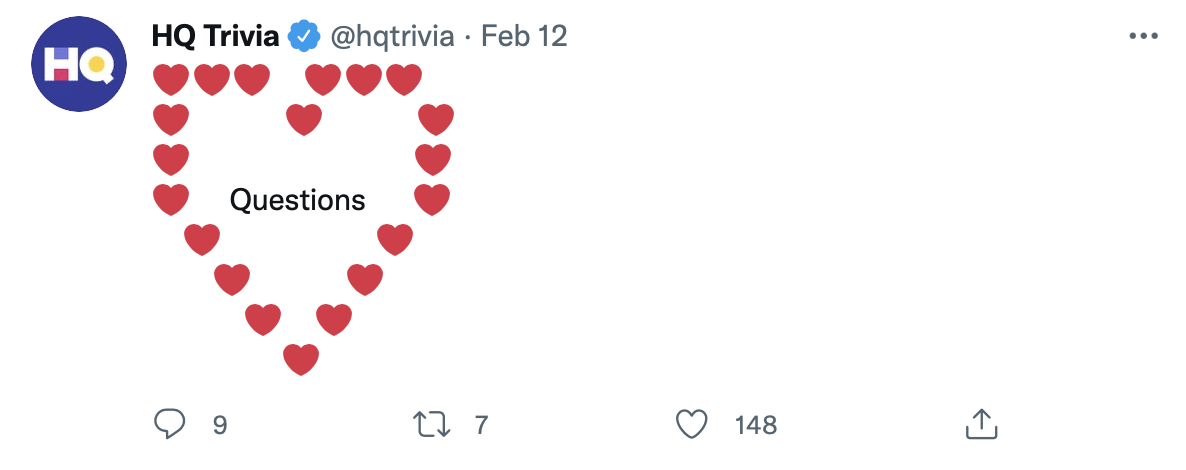Like the tweet with the heart outline icon
This screenshot has height=470, width=1186.
tap(692, 424)
